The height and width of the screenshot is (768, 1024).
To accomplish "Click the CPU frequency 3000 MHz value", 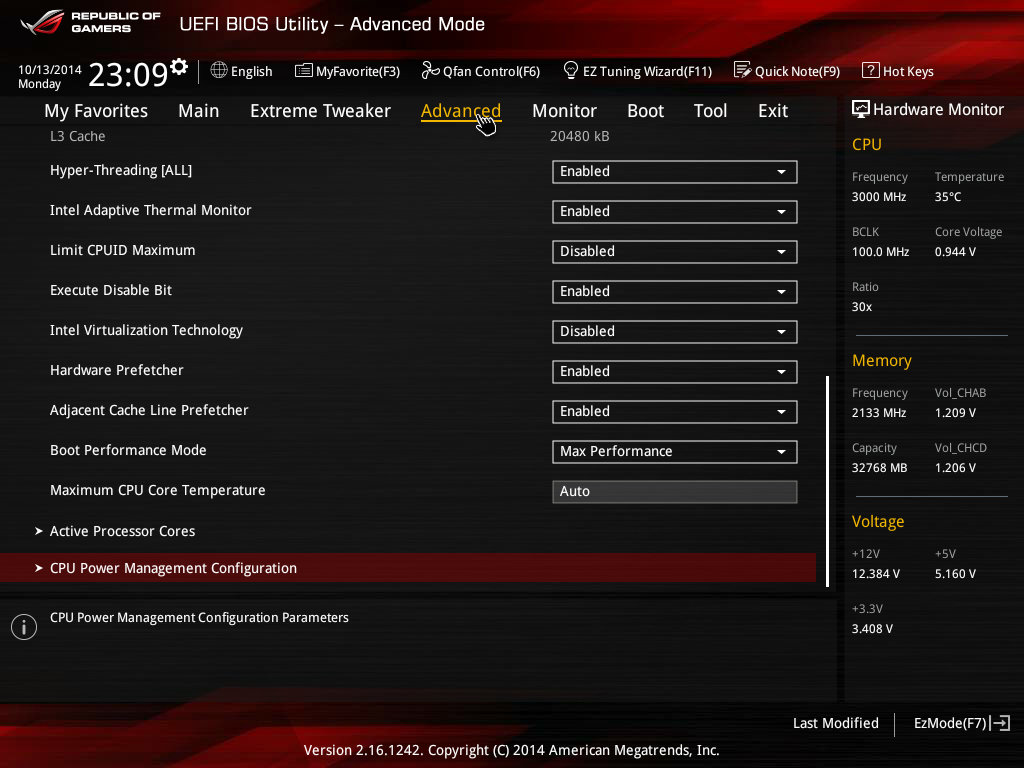I will [878, 197].
